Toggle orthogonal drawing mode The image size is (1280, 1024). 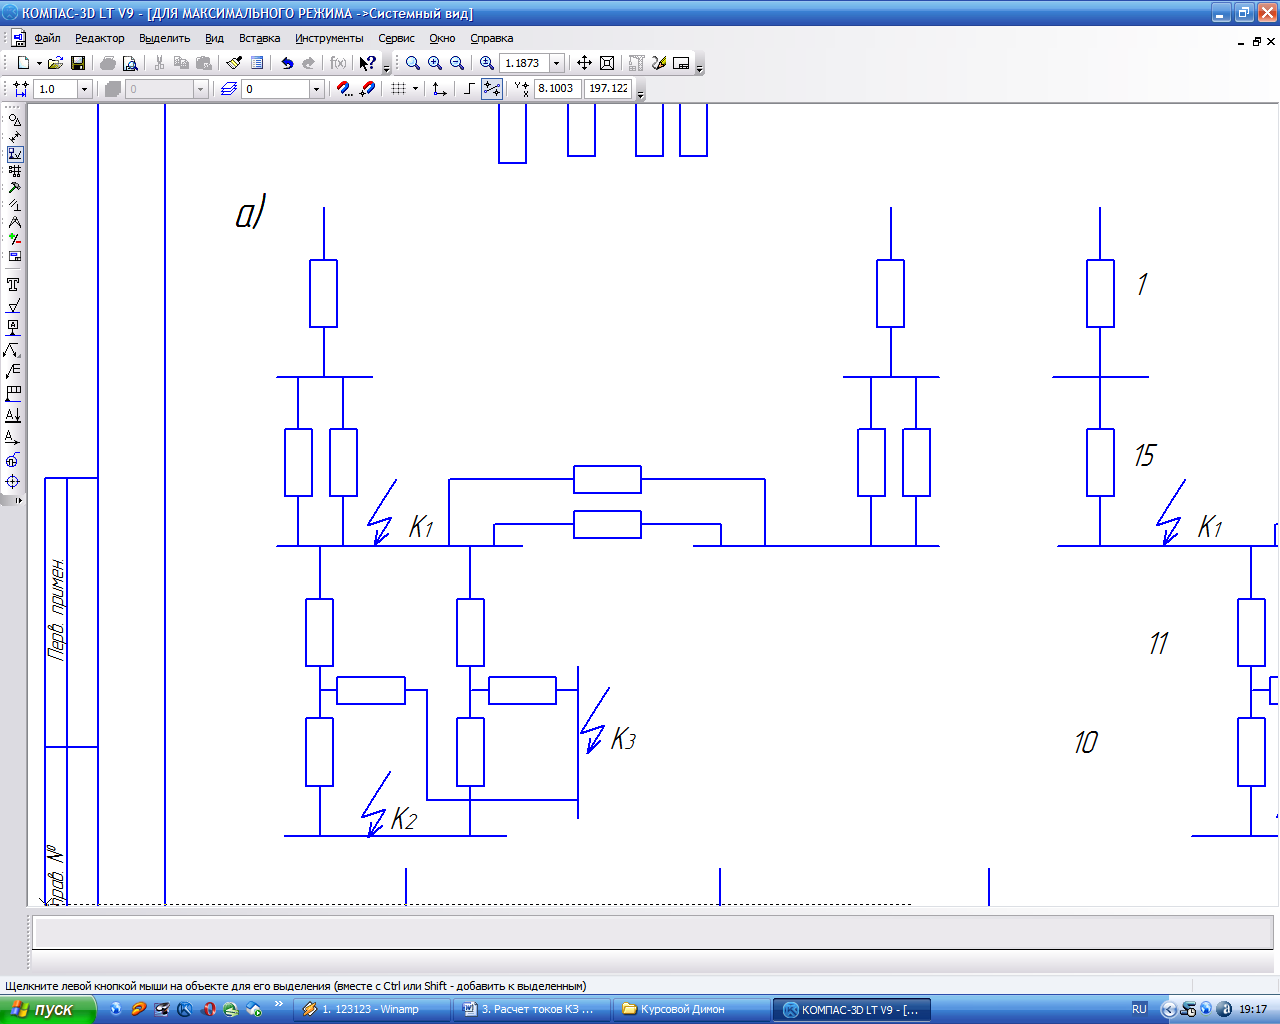(x=469, y=89)
